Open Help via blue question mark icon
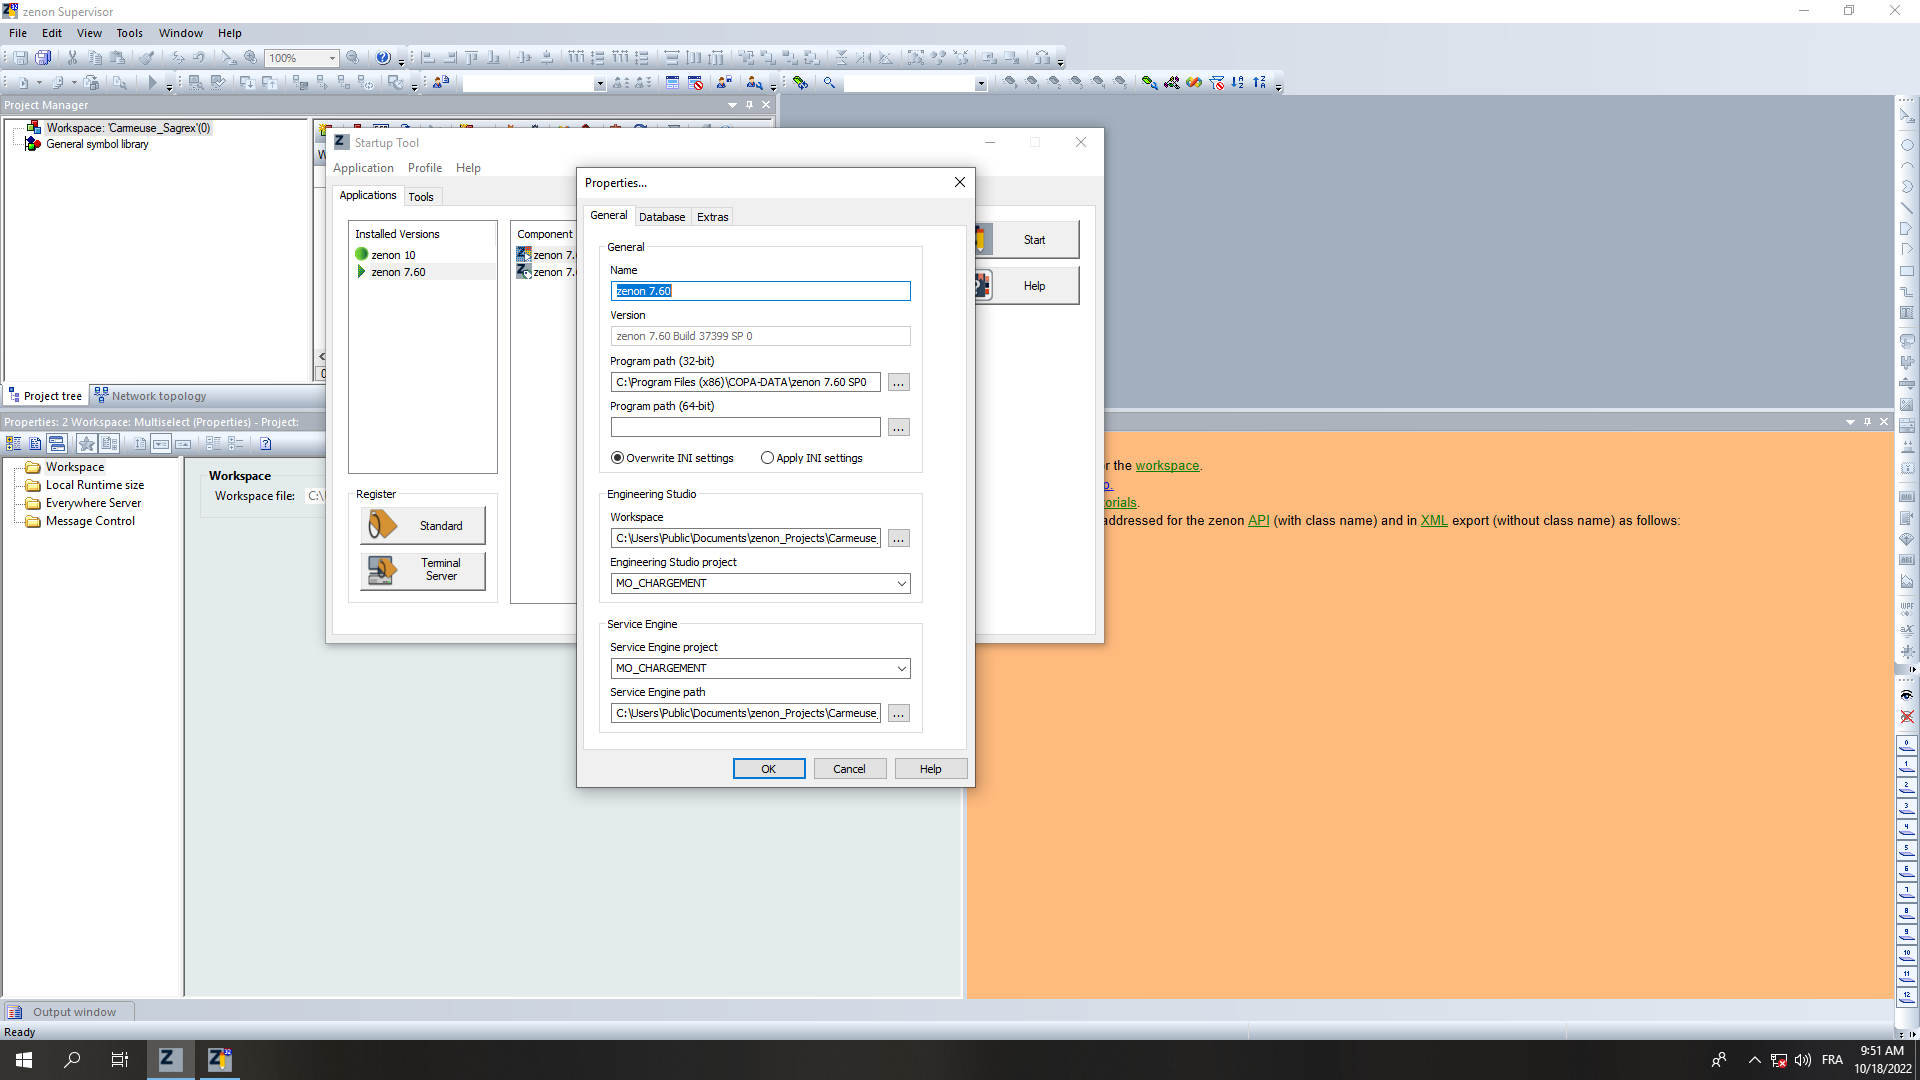 tap(383, 58)
